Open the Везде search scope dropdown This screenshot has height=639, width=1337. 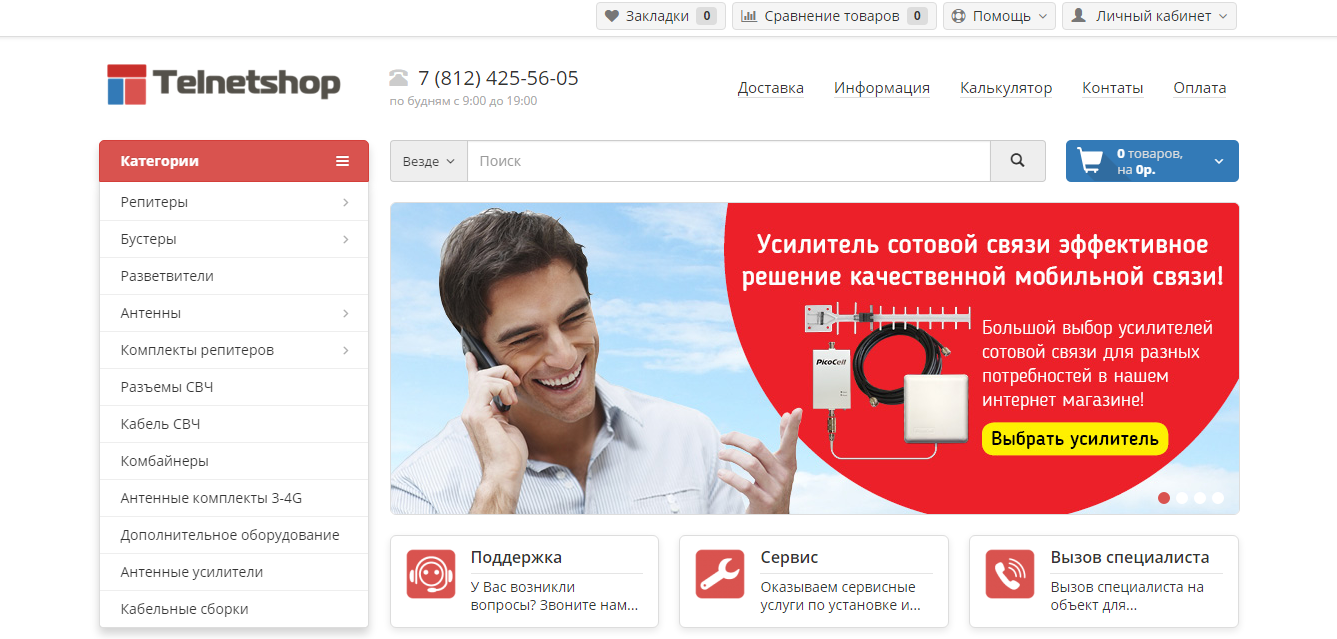[428, 160]
